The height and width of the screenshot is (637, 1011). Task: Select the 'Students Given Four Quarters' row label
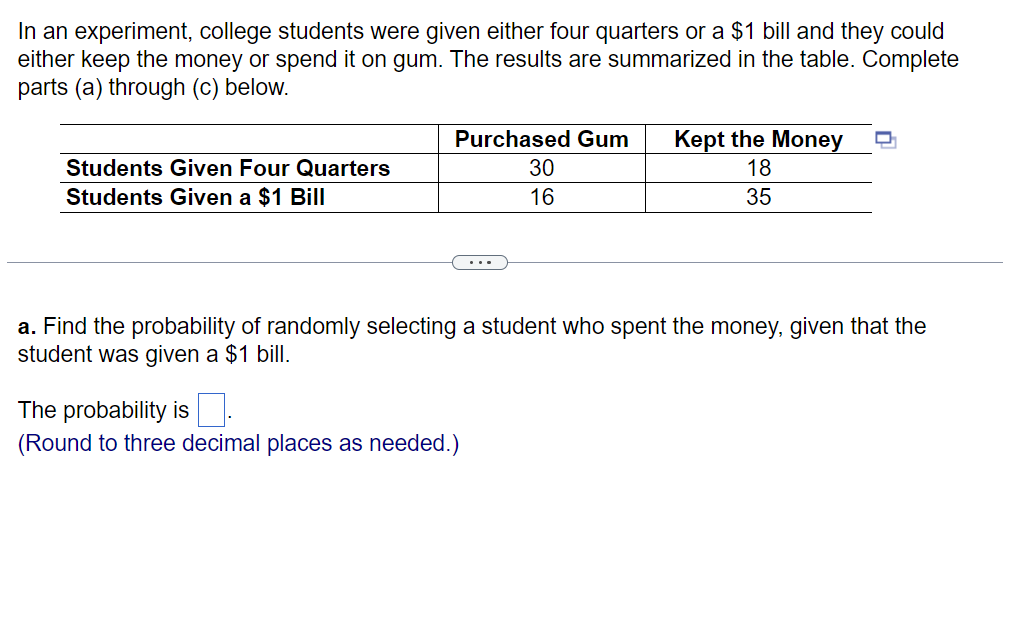pos(227,168)
